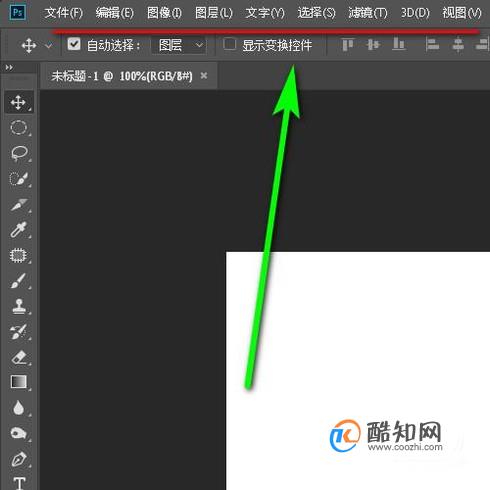Select the Clone Stamp tool
This screenshot has width=490, height=490.
[19, 306]
